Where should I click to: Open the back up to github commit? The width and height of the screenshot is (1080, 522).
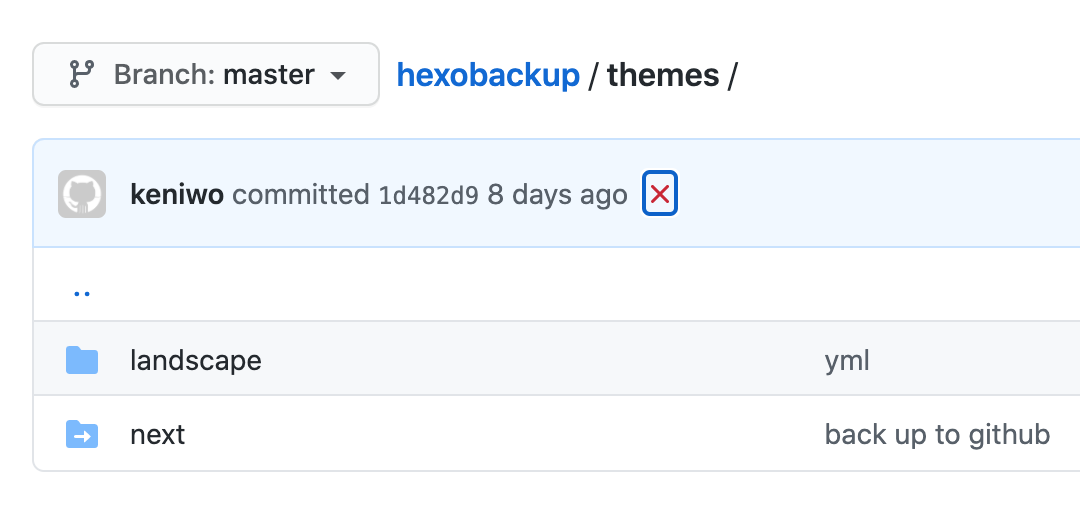937,435
